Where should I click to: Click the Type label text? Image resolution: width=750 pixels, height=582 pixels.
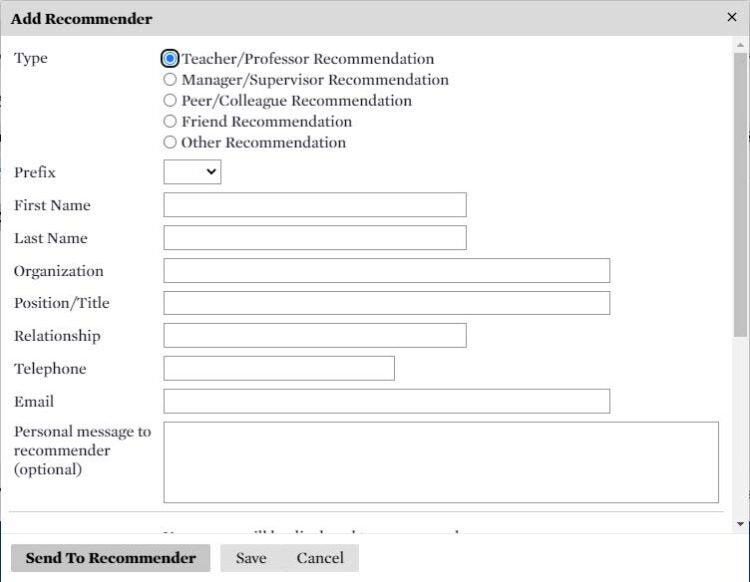click(31, 58)
